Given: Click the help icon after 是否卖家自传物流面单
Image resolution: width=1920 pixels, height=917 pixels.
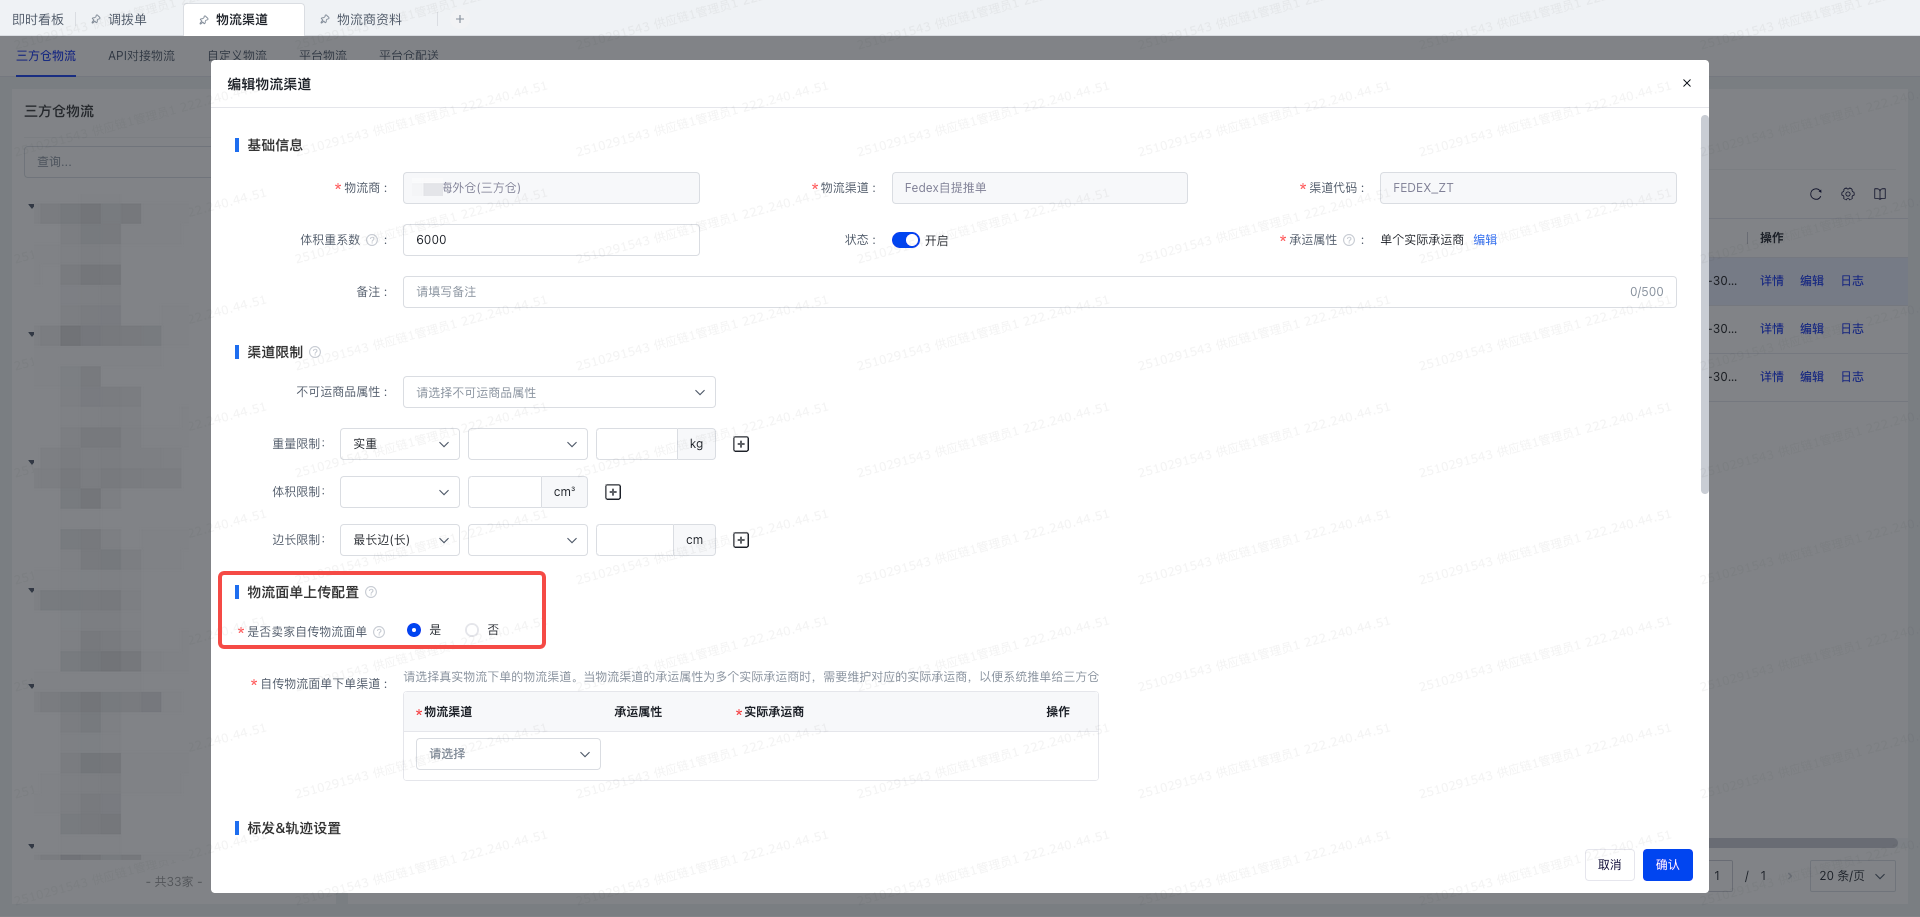Looking at the screenshot, I should (379, 632).
